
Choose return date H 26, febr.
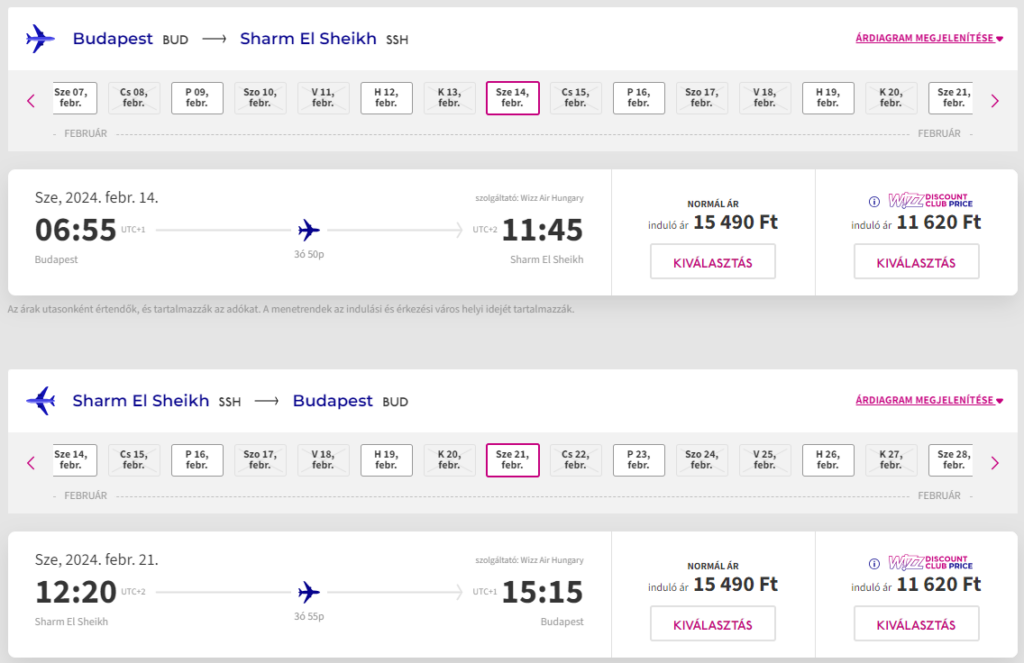827,460
